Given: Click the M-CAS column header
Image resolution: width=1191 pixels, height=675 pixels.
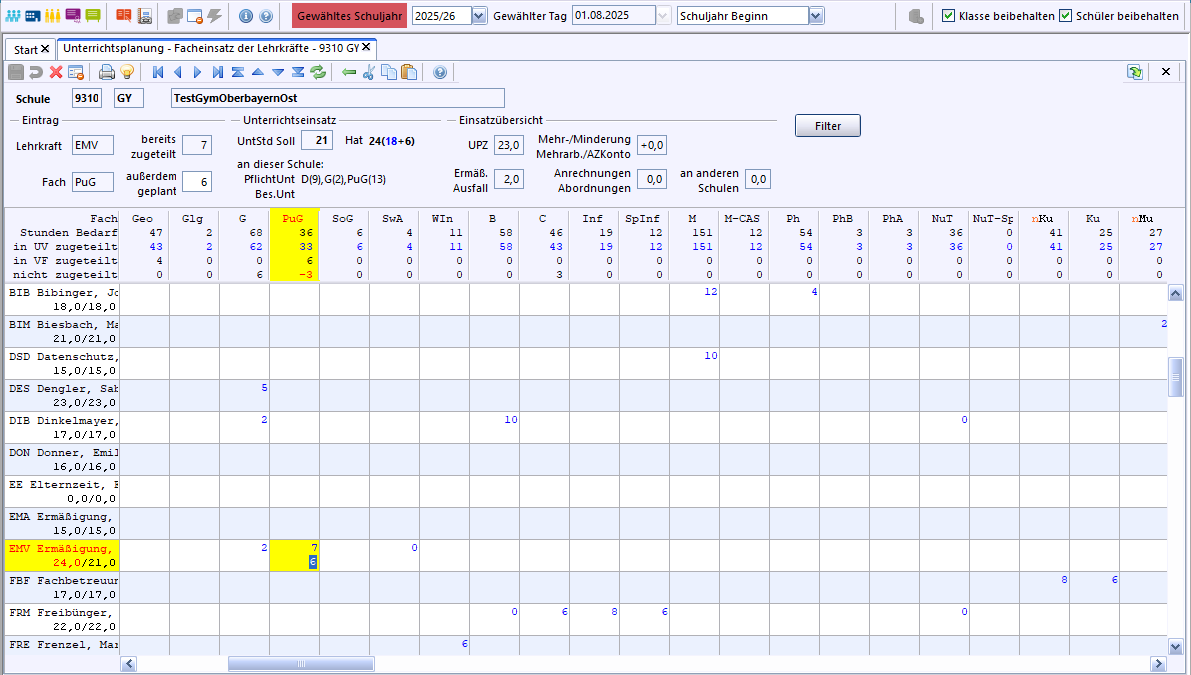Looking at the screenshot, I should (x=742, y=219).
